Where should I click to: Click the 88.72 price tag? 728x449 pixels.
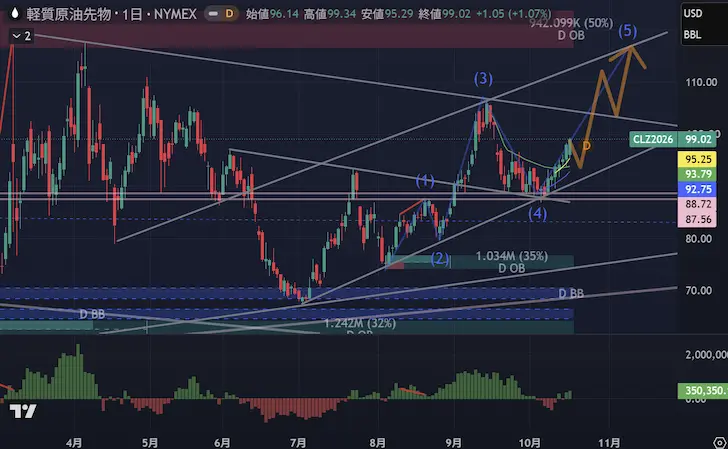click(x=698, y=204)
